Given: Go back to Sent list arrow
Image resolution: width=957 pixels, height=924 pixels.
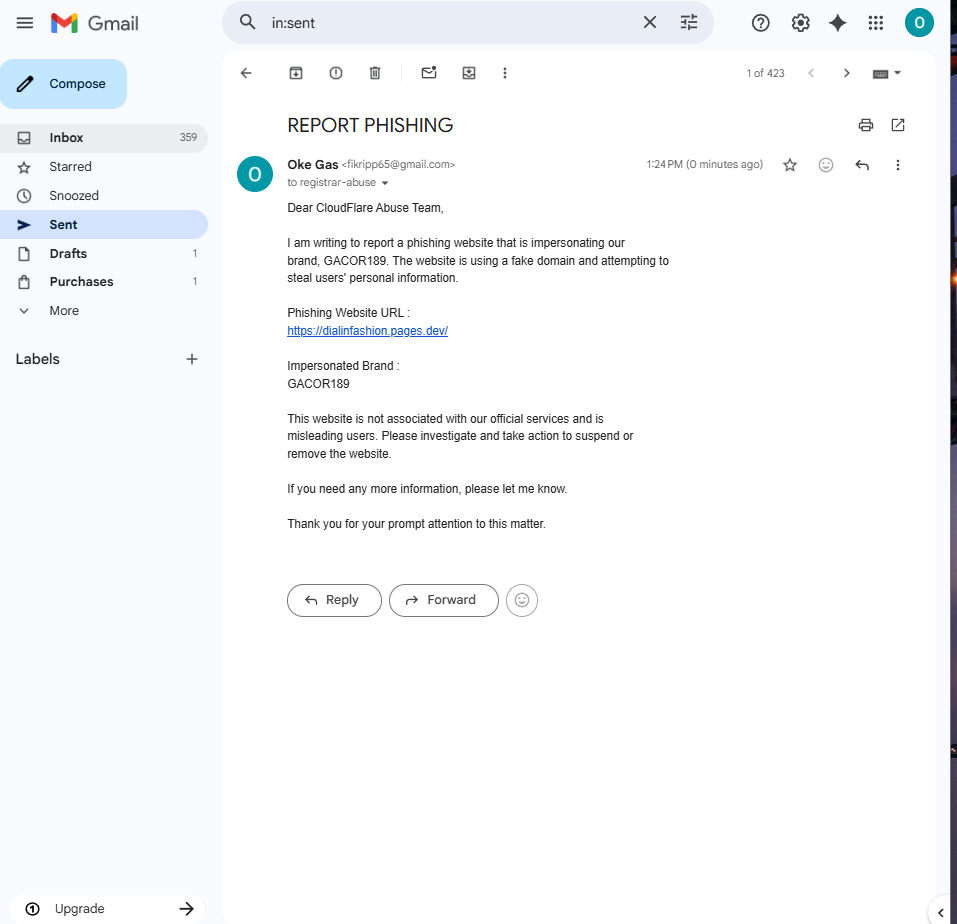Looking at the screenshot, I should (x=246, y=73).
